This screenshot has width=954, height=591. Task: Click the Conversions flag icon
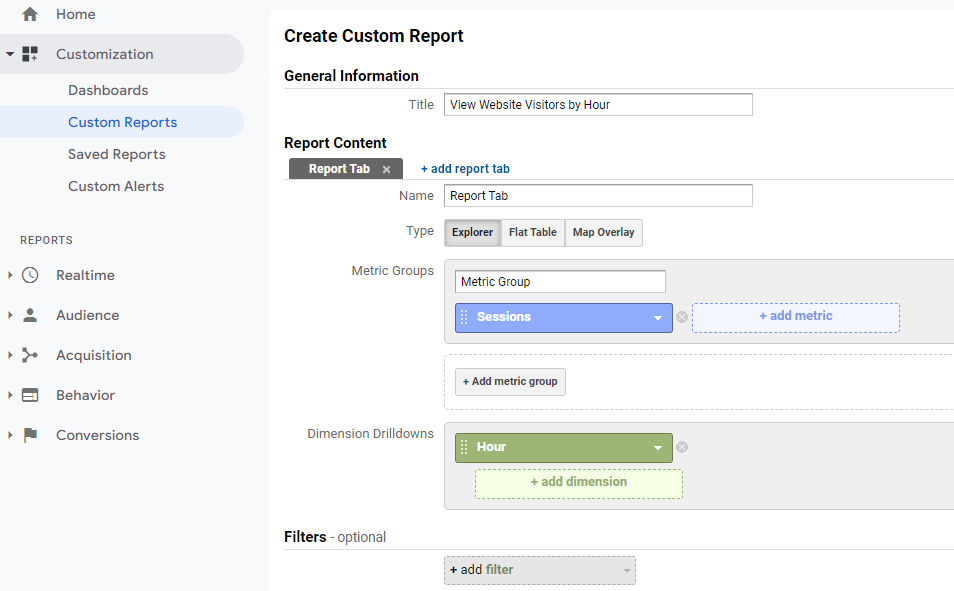pos(30,435)
